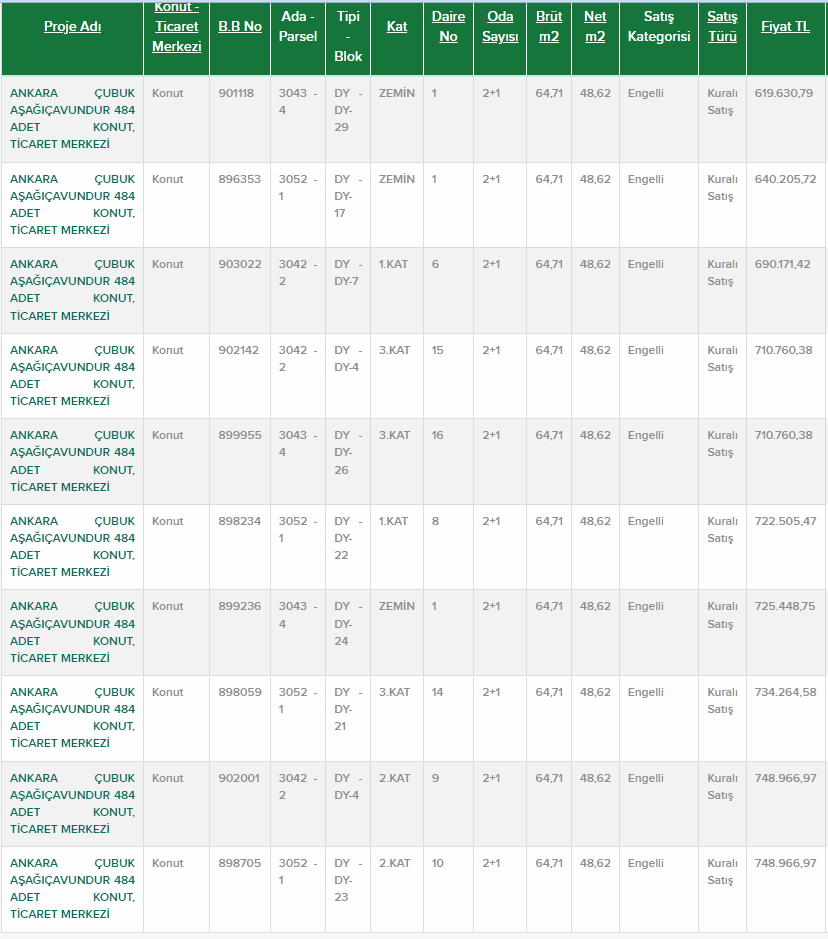
Task: Click the Kat column header
Action: click(x=397, y=27)
